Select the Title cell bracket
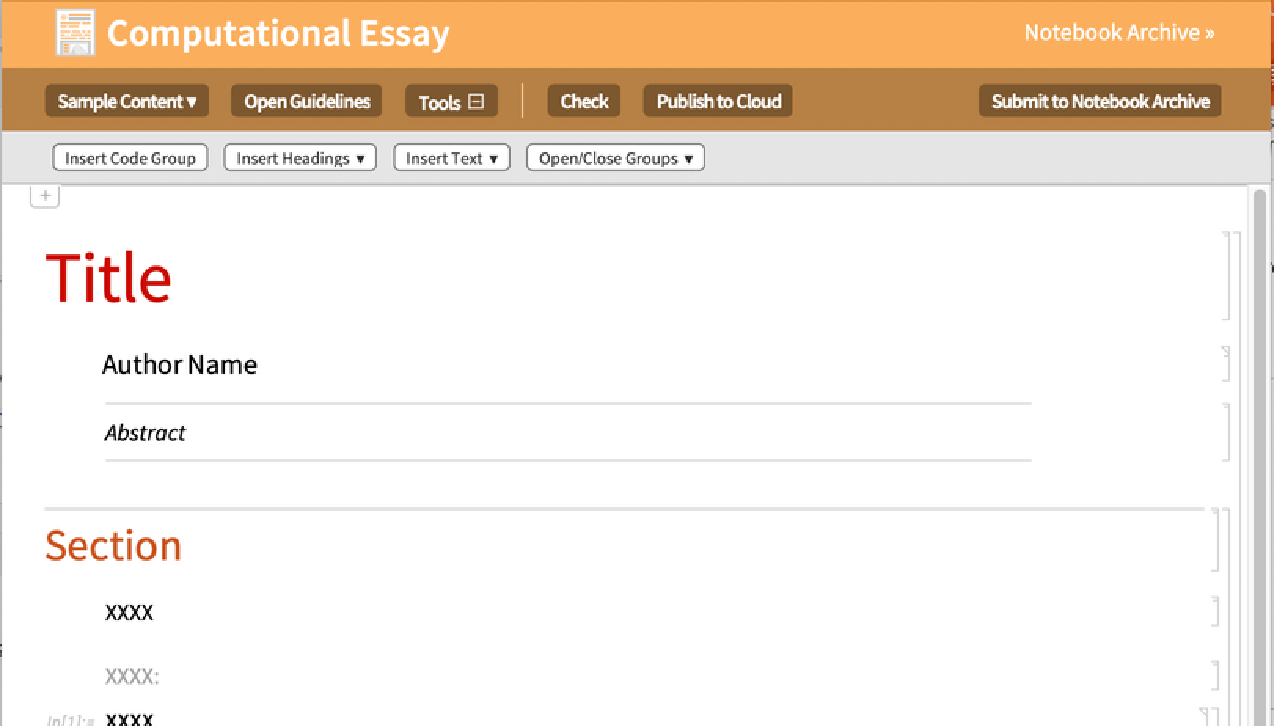 pyautogui.click(x=1226, y=275)
